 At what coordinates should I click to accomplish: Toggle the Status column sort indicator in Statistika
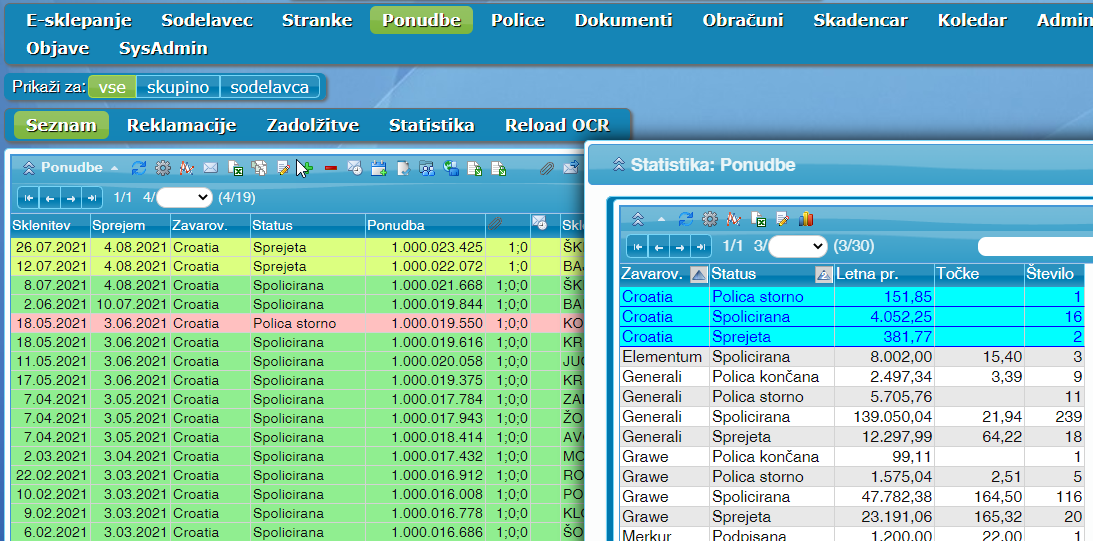(x=824, y=274)
